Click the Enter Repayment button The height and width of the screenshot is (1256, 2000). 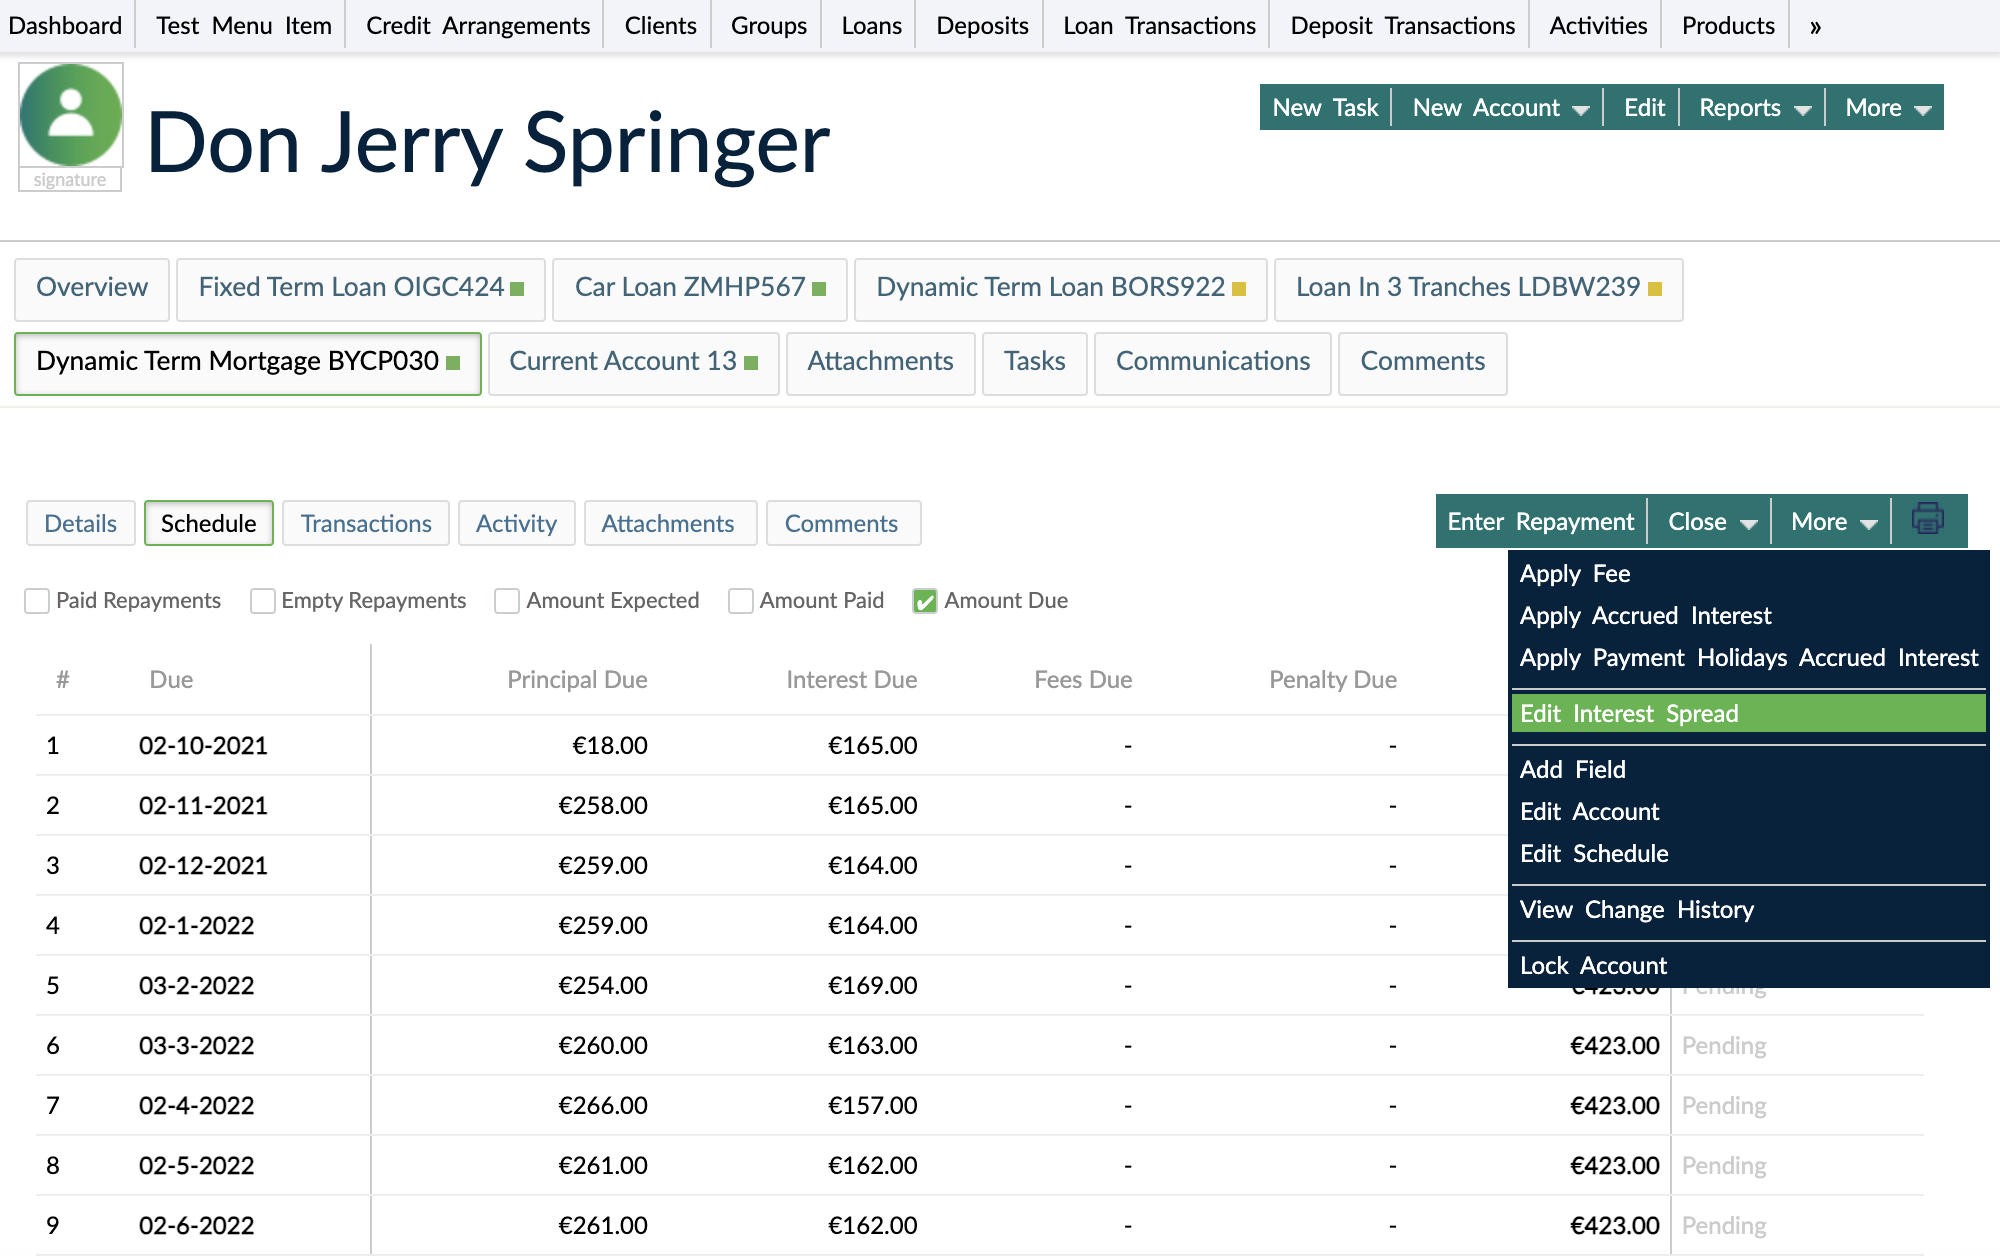(1539, 520)
